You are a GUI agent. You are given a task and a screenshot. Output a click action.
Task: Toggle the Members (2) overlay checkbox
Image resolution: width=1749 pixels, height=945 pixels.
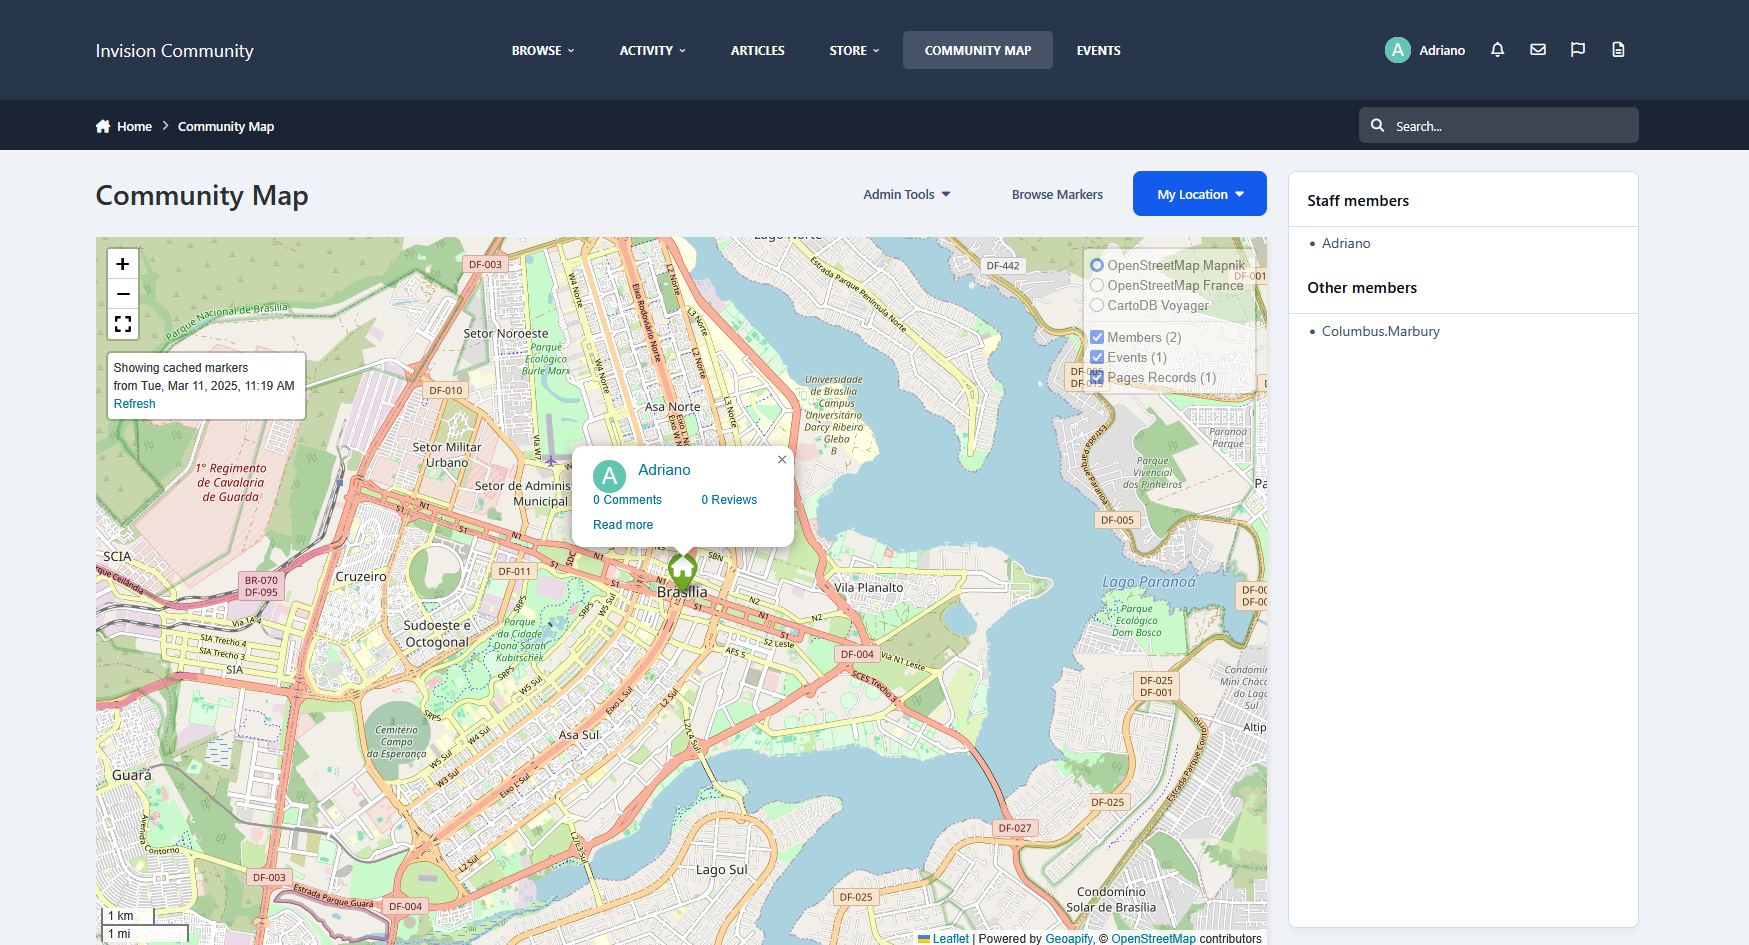(x=1097, y=337)
